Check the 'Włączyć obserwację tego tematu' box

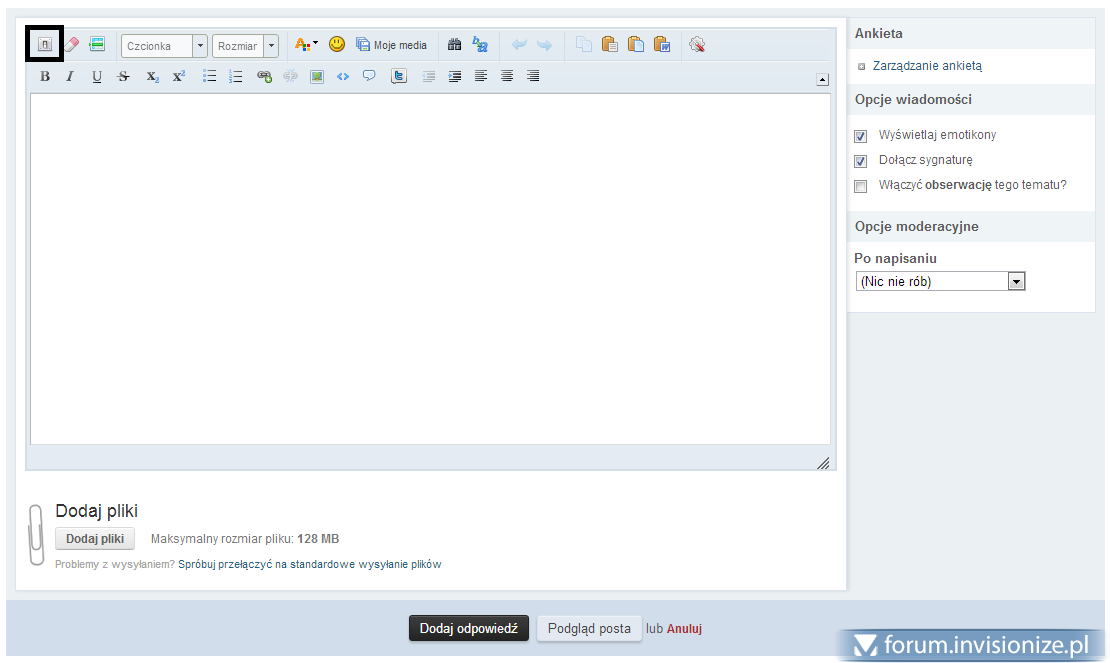[860, 186]
